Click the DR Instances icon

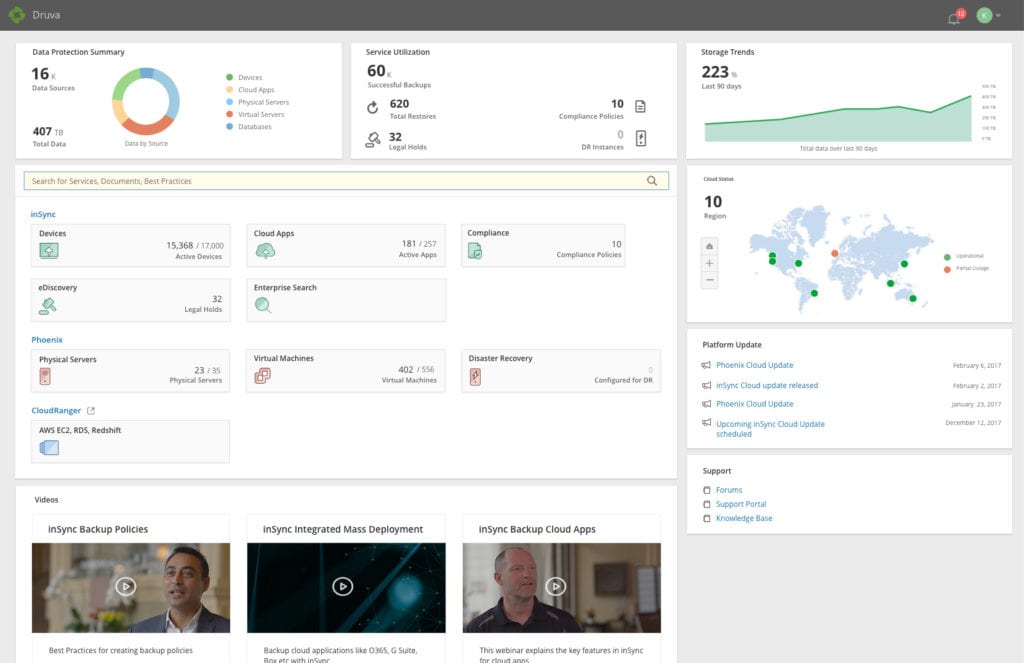pyautogui.click(x=641, y=138)
